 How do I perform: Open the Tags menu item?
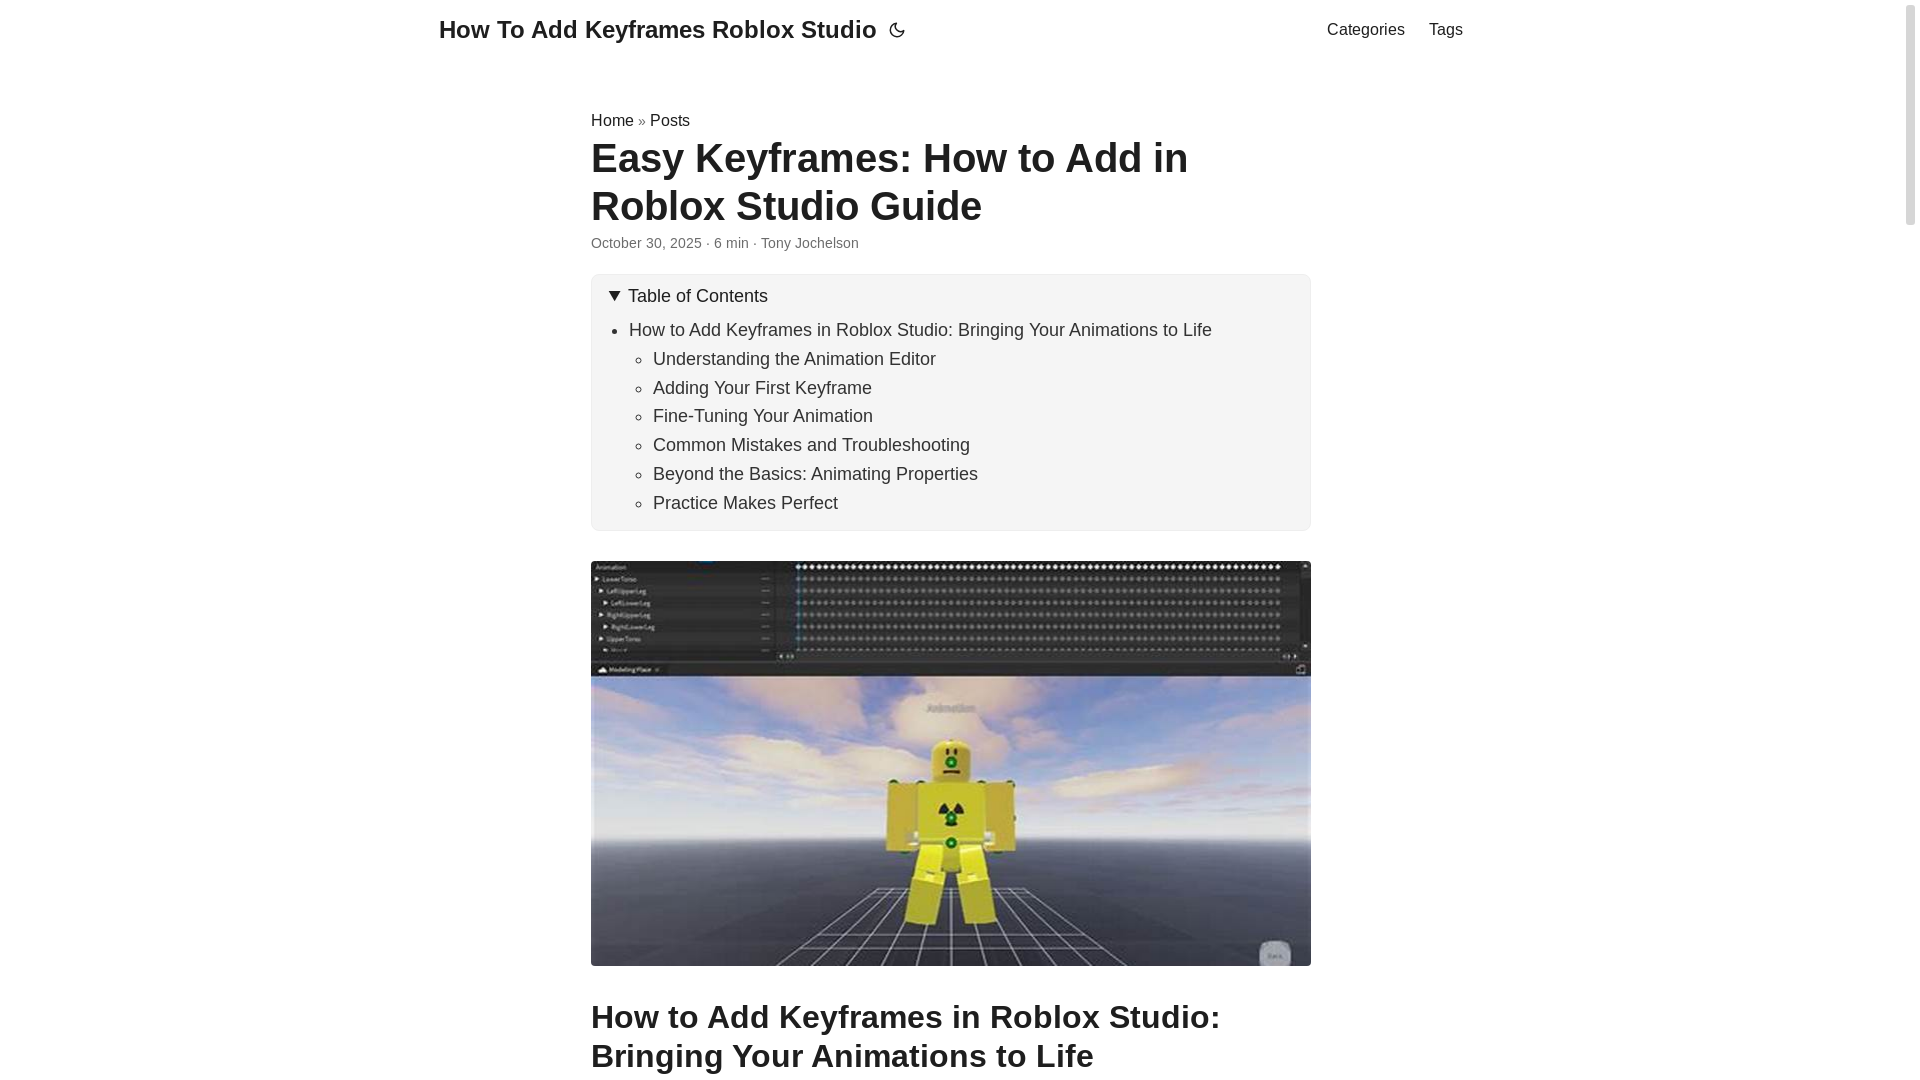click(x=1445, y=30)
